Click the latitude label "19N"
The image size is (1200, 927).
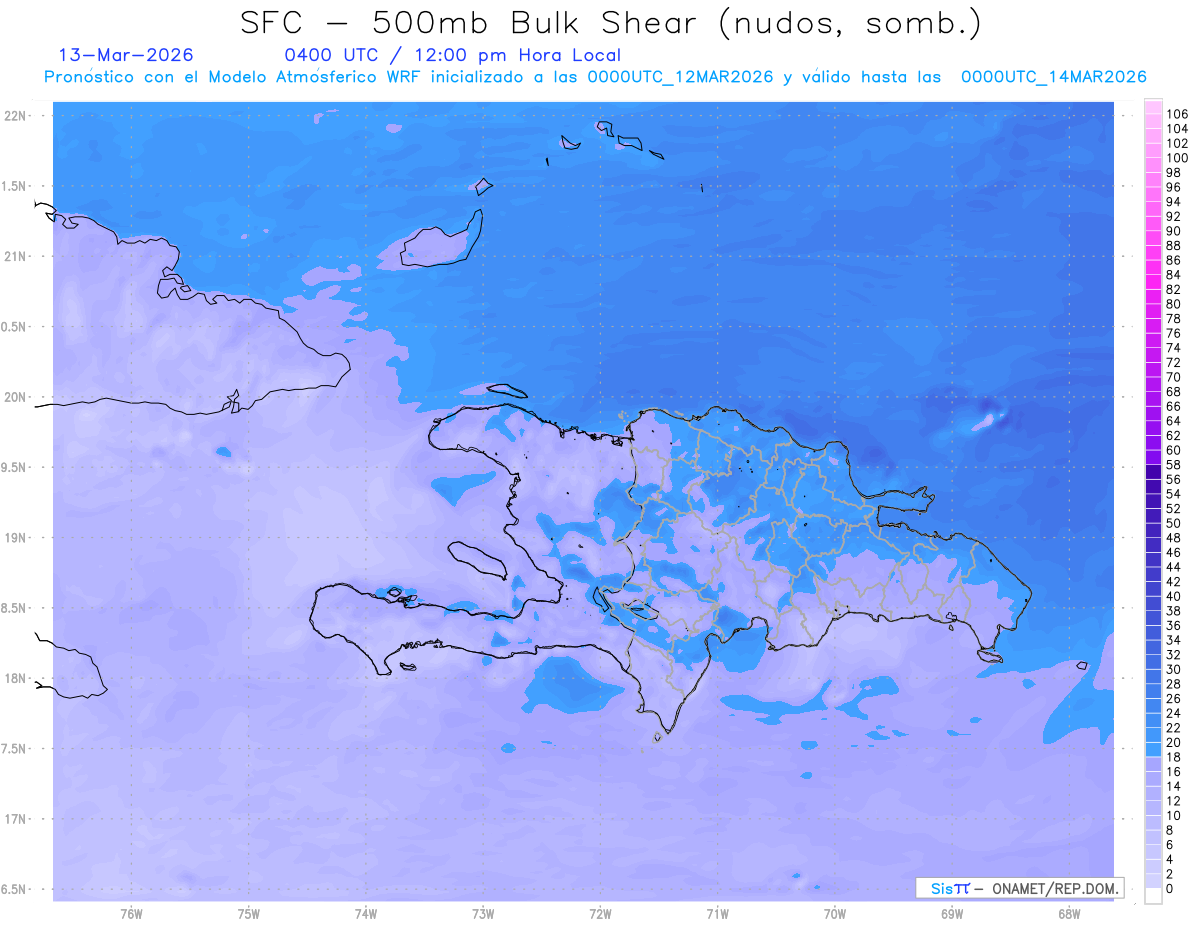click(17, 537)
